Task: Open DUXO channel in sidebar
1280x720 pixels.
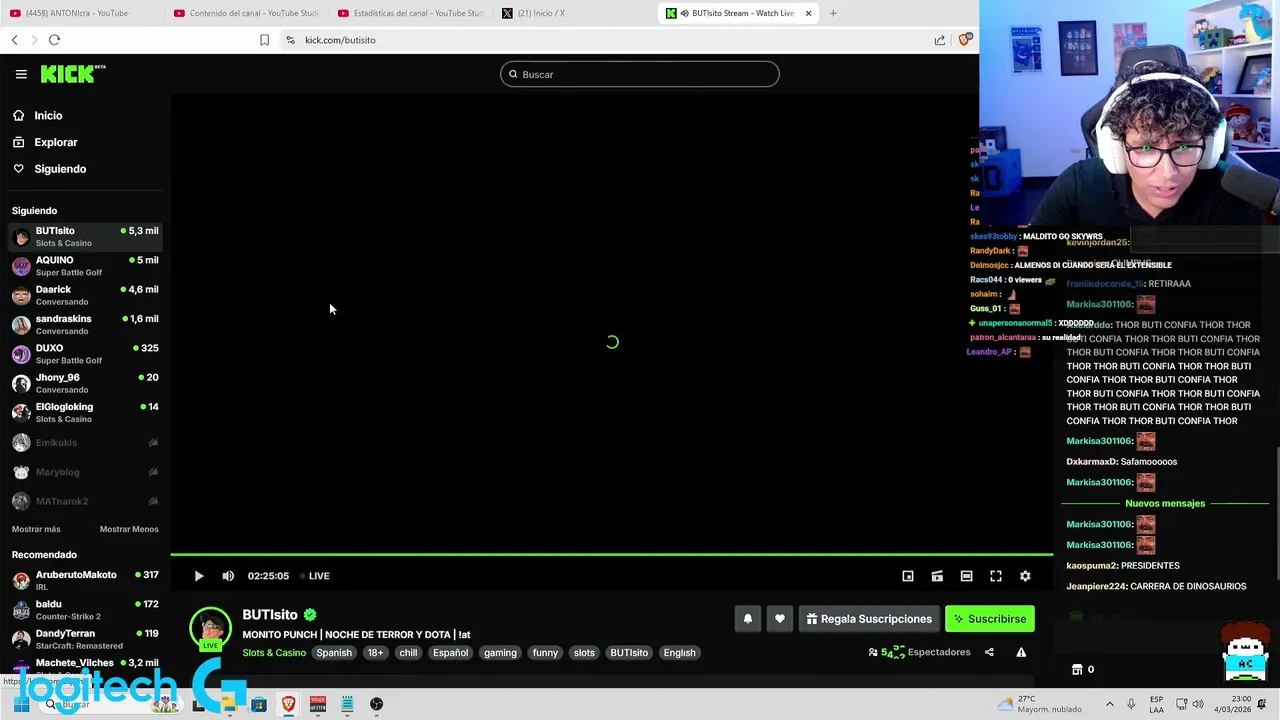Action: [85, 354]
